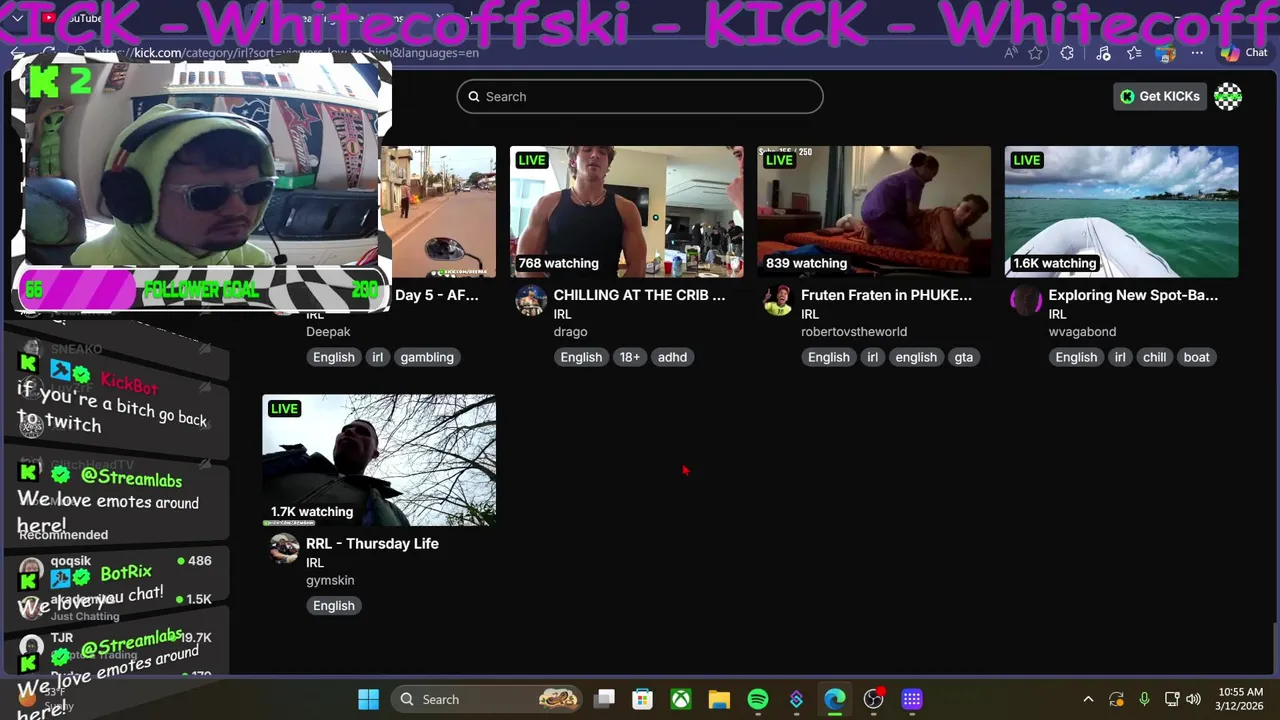Click the taskbar Search box

tap(487, 699)
